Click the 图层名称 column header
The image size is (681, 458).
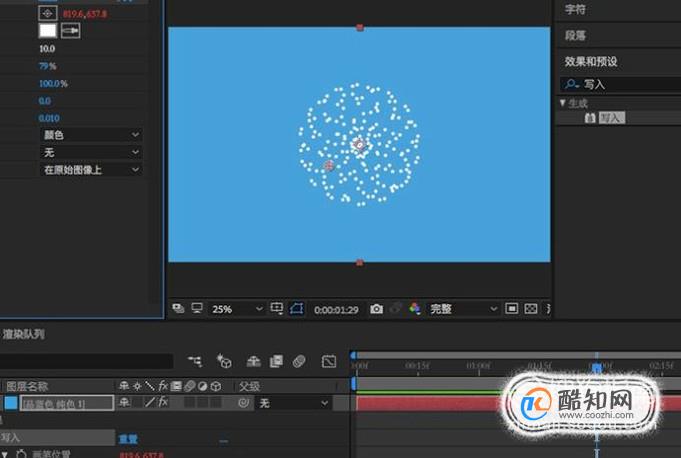[x=27, y=386]
